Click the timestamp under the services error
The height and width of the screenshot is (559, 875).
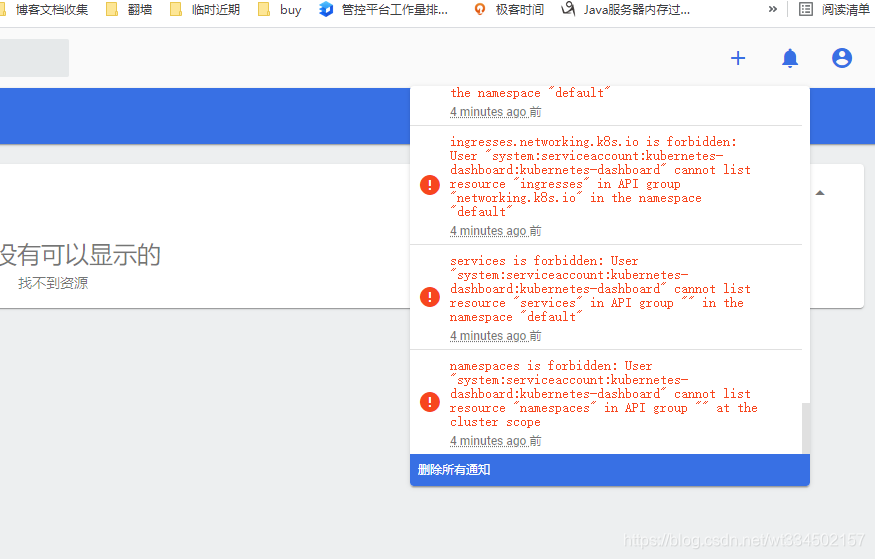click(496, 336)
